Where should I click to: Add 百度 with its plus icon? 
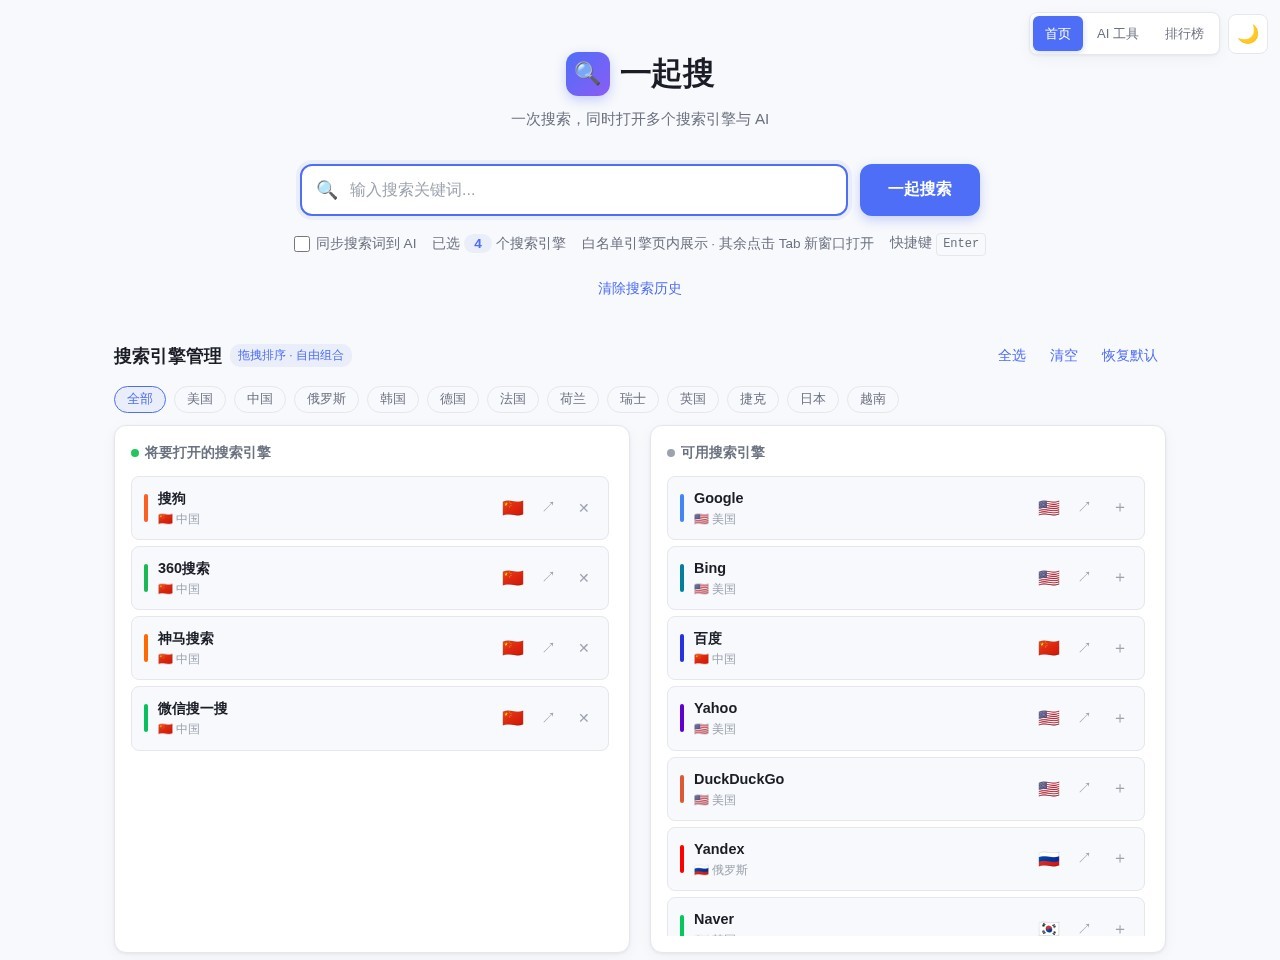tap(1120, 648)
